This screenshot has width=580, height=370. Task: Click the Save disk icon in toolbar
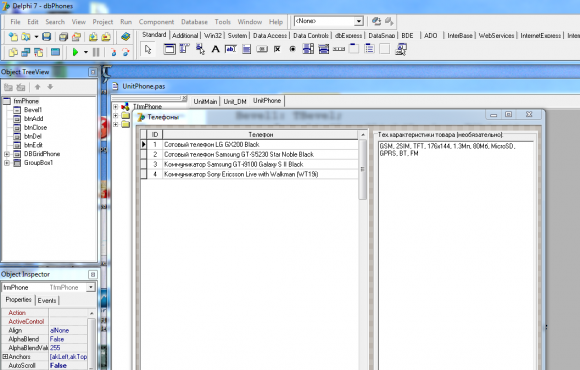46,37
